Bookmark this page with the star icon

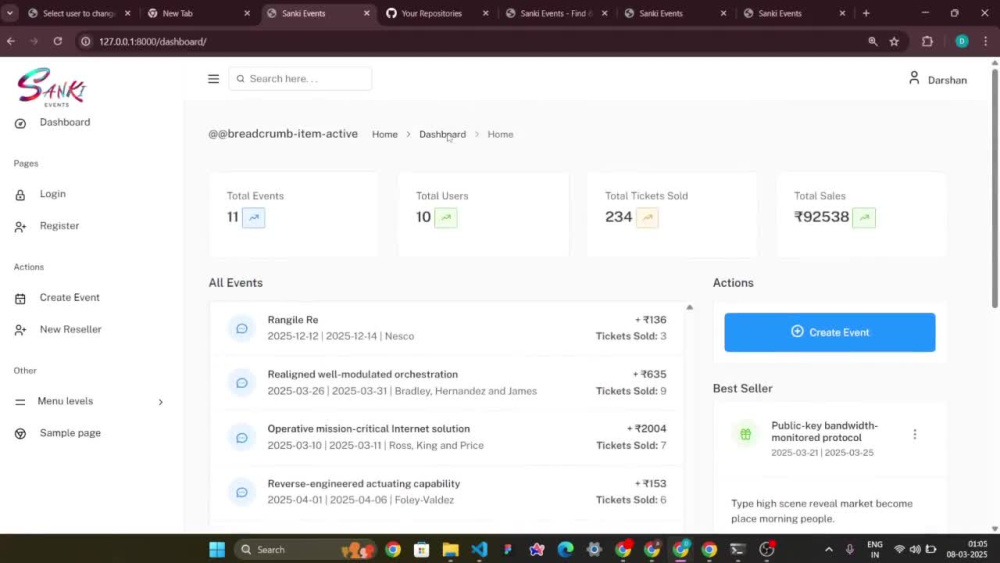[894, 41]
